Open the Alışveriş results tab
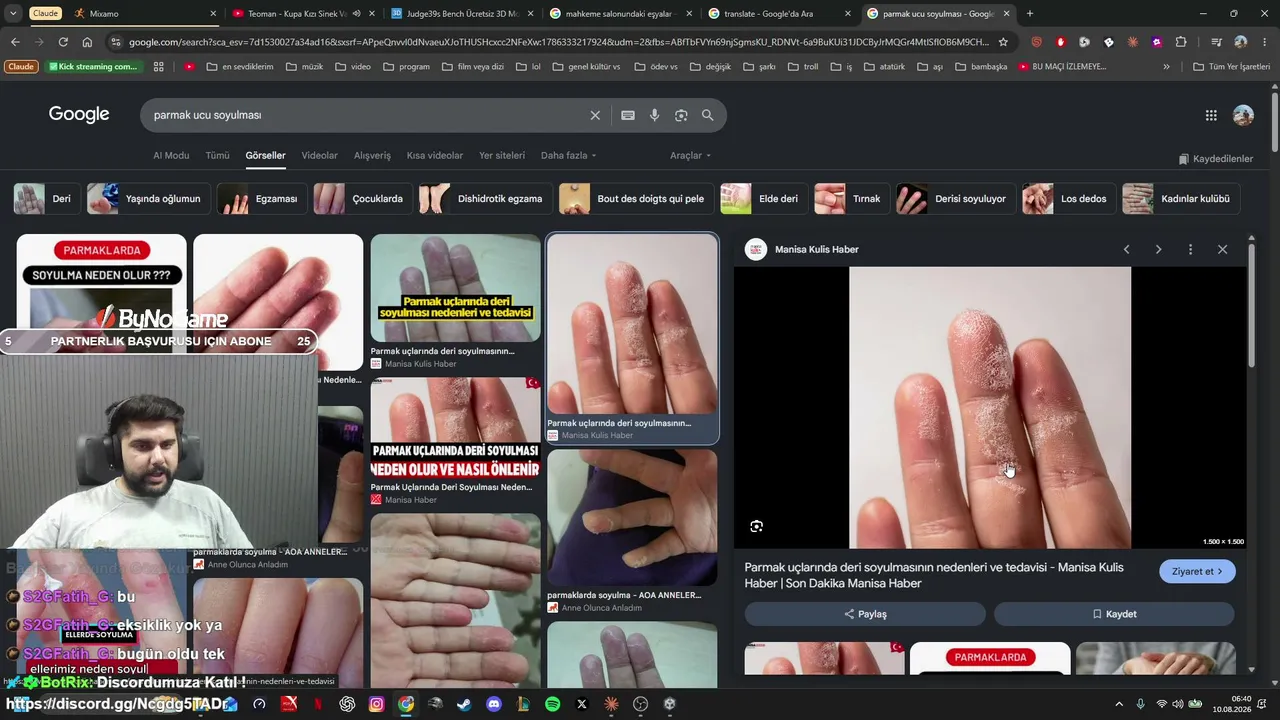The width and height of the screenshot is (1280, 720). pos(372,156)
